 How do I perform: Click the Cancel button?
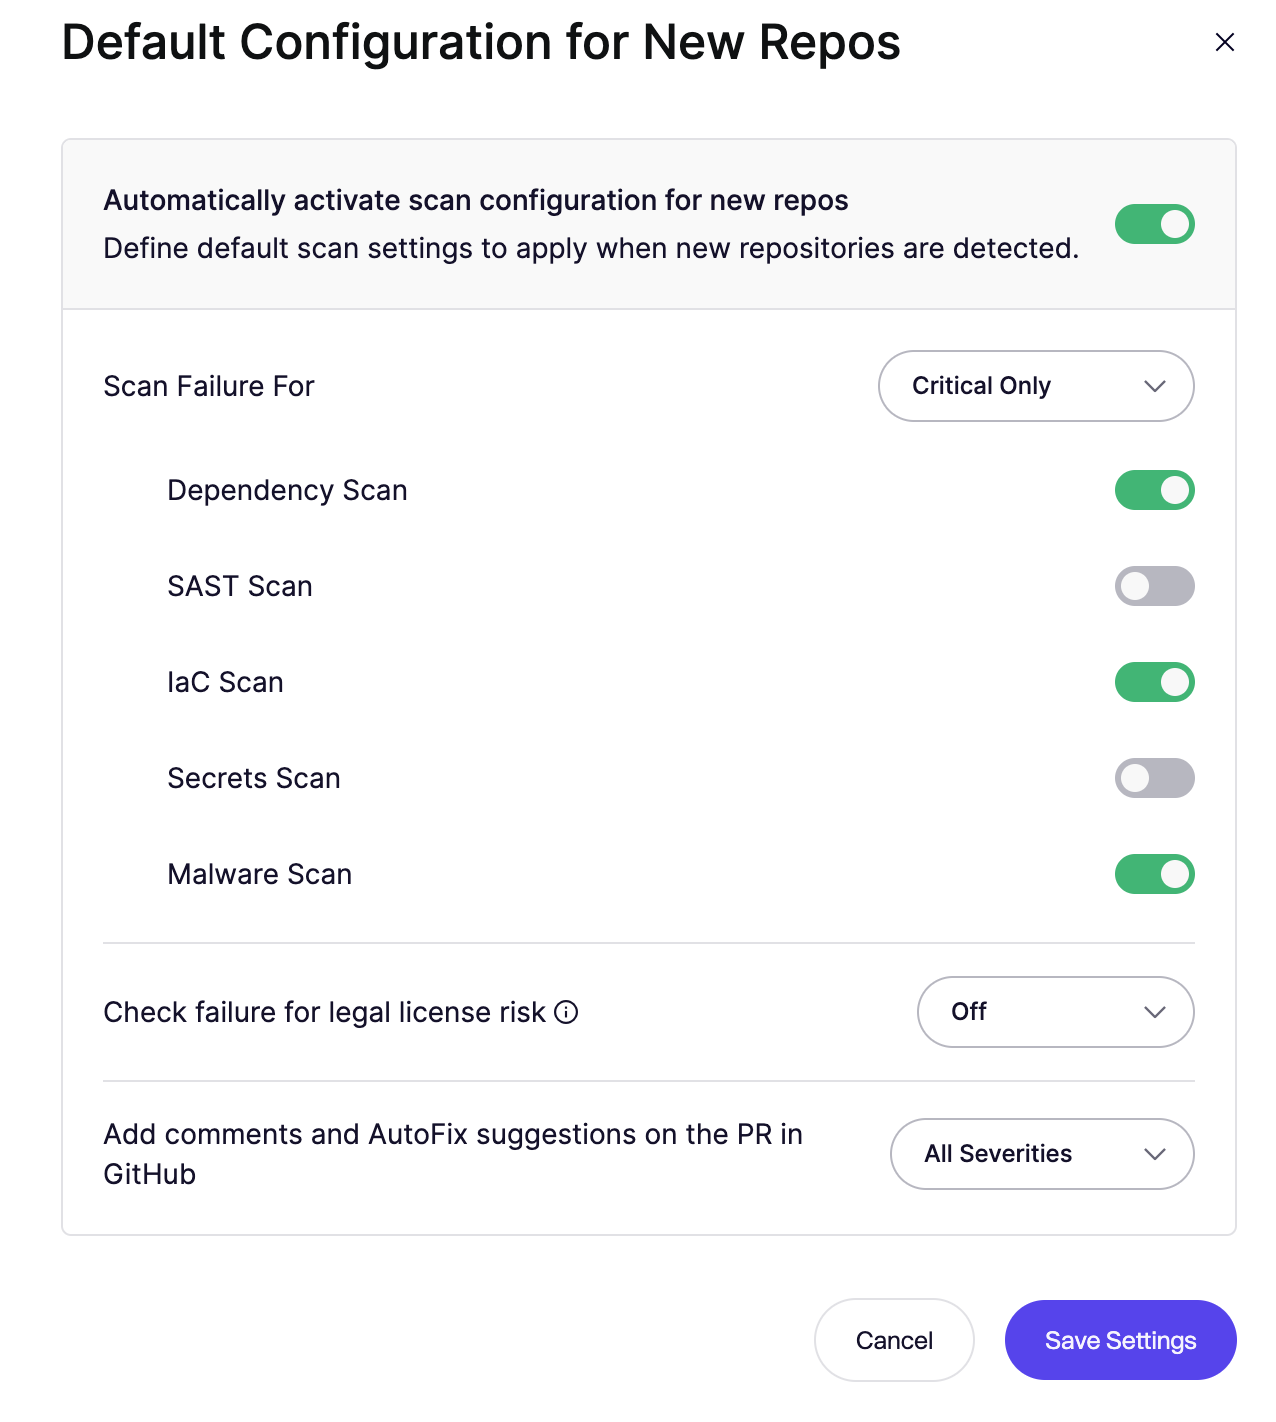(894, 1340)
